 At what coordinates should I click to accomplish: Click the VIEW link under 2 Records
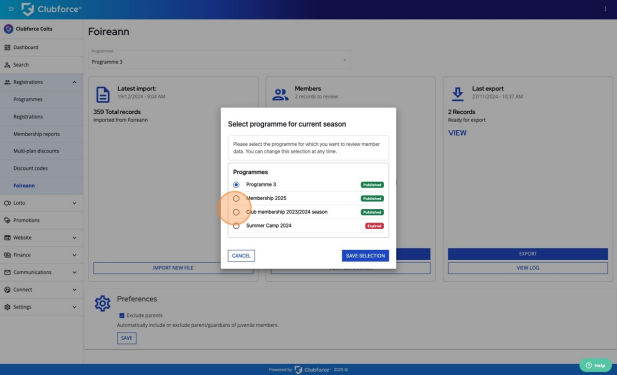click(457, 133)
